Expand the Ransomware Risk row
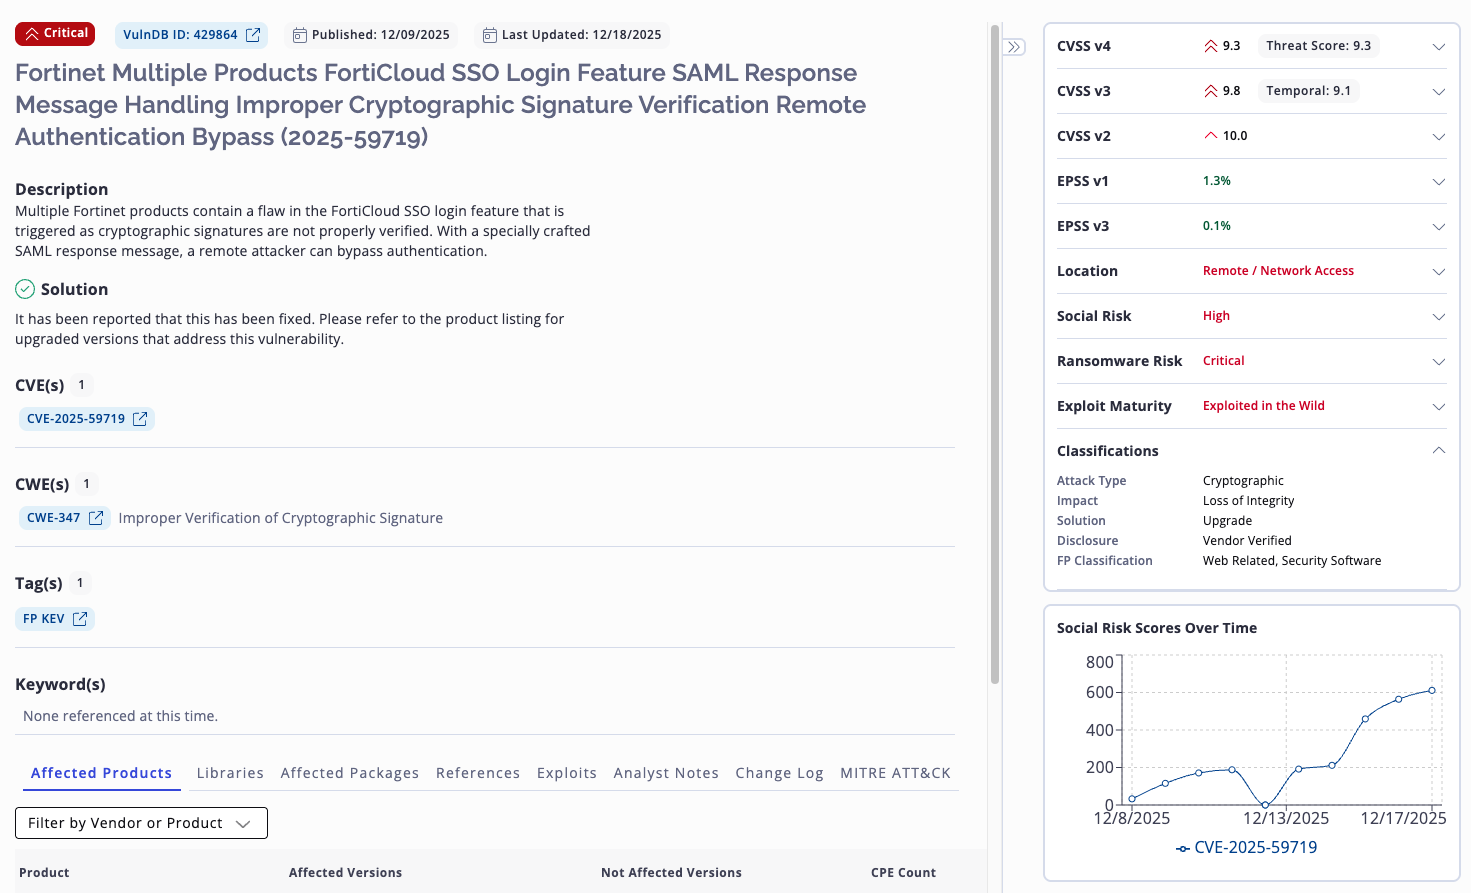The height and width of the screenshot is (893, 1471). [x=1438, y=362]
